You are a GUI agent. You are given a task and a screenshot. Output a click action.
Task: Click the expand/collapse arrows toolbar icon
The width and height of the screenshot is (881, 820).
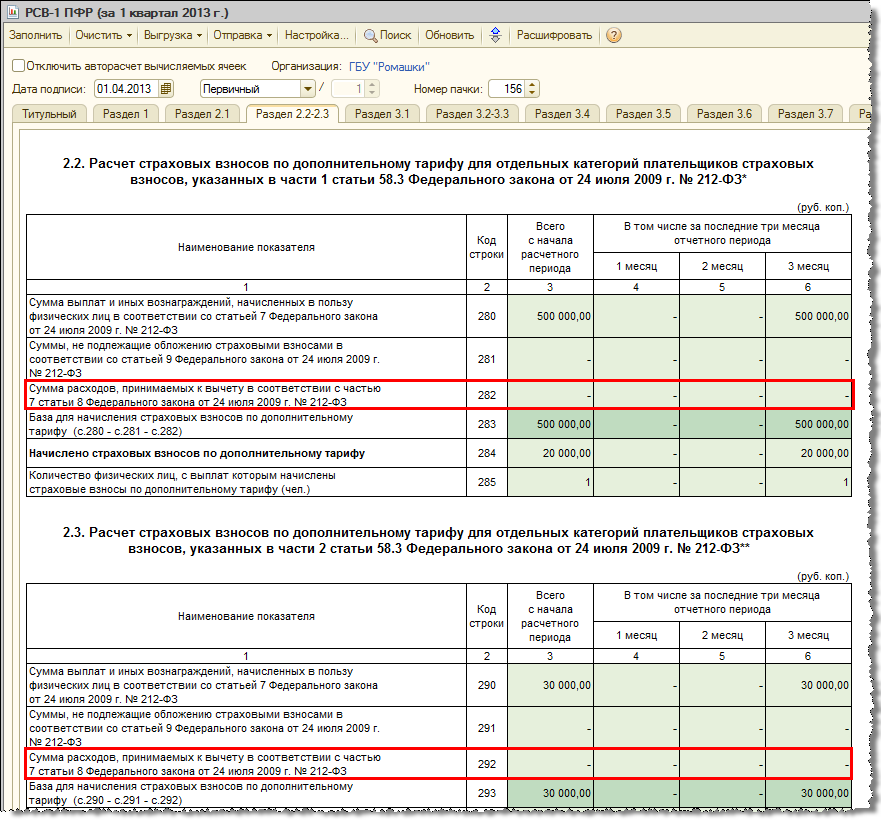(x=495, y=35)
